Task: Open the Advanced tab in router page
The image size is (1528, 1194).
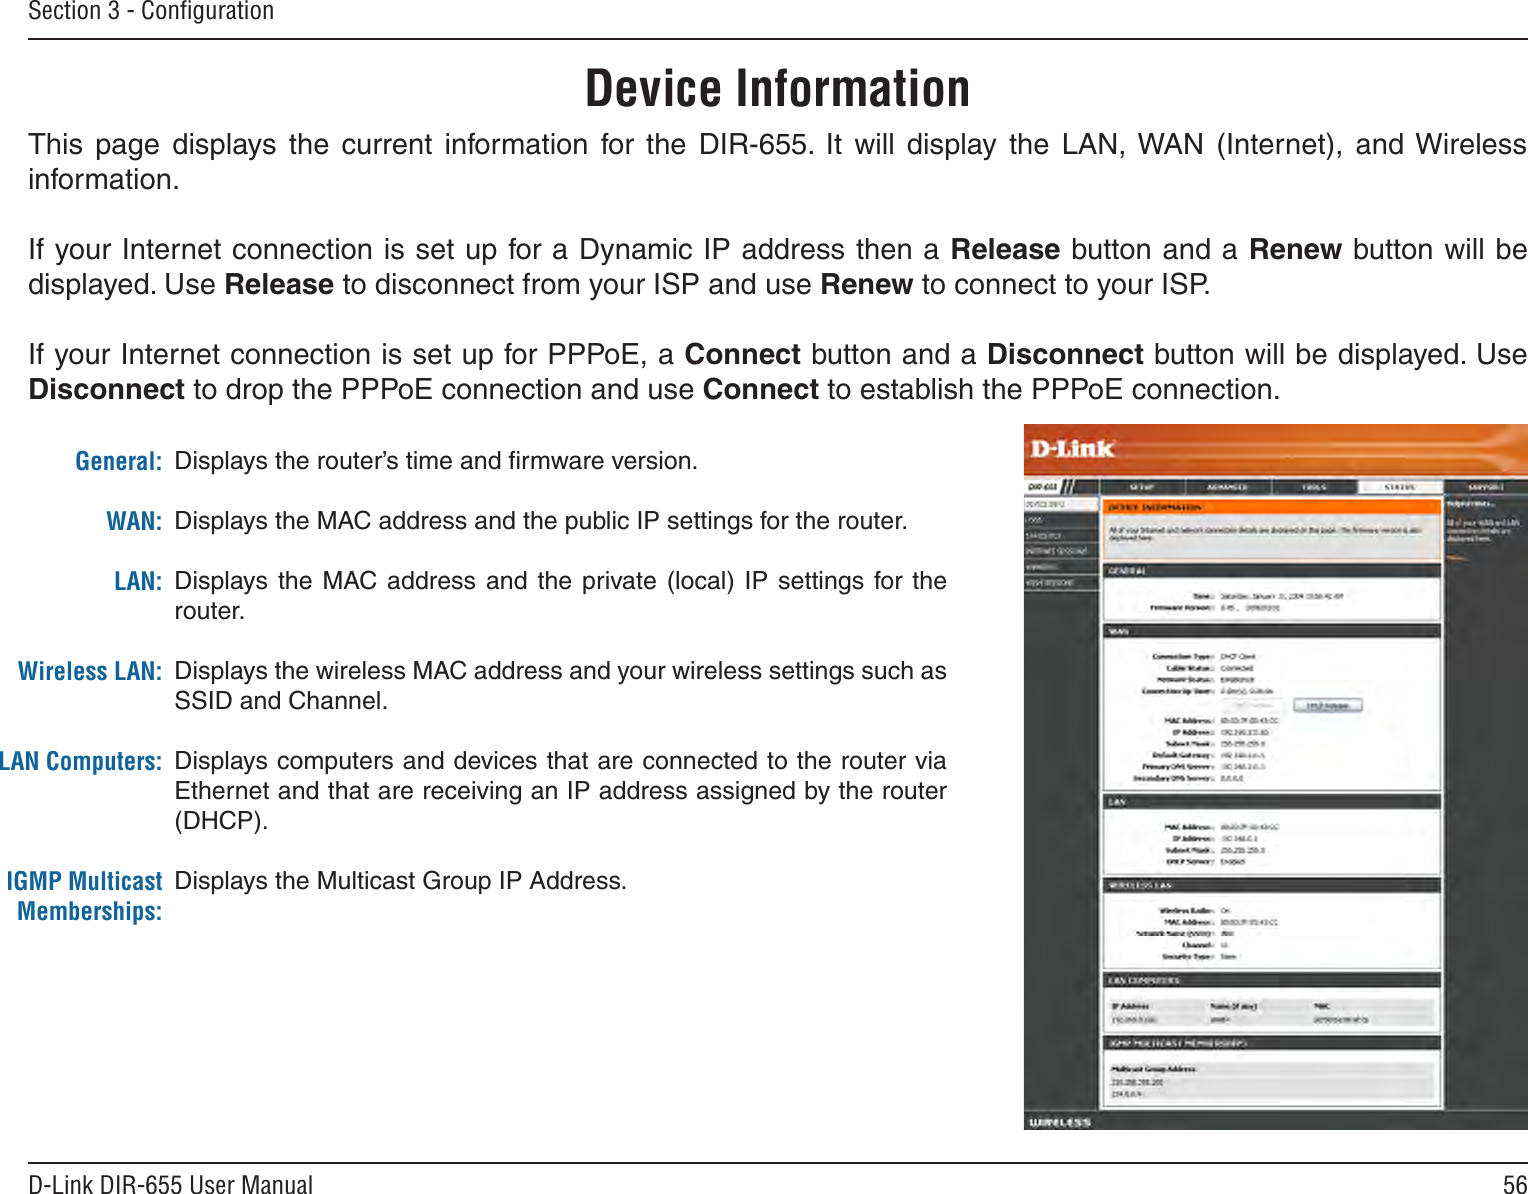Action: pyautogui.click(x=1227, y=487)
